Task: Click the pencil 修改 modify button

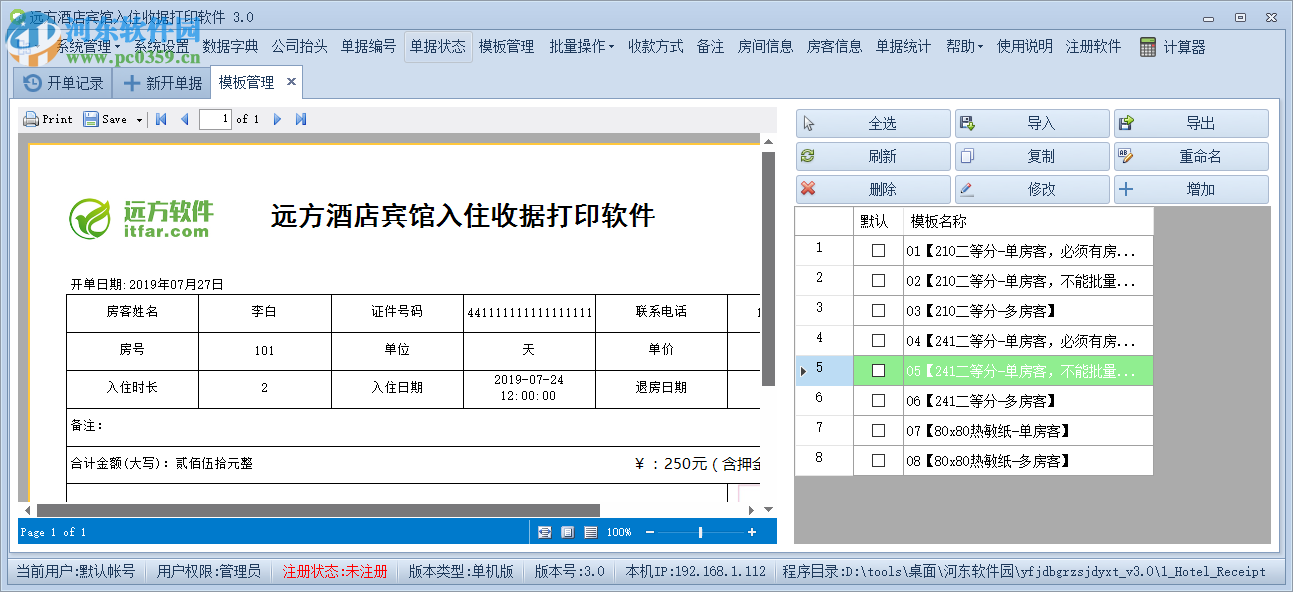Action: point(1032,189)
